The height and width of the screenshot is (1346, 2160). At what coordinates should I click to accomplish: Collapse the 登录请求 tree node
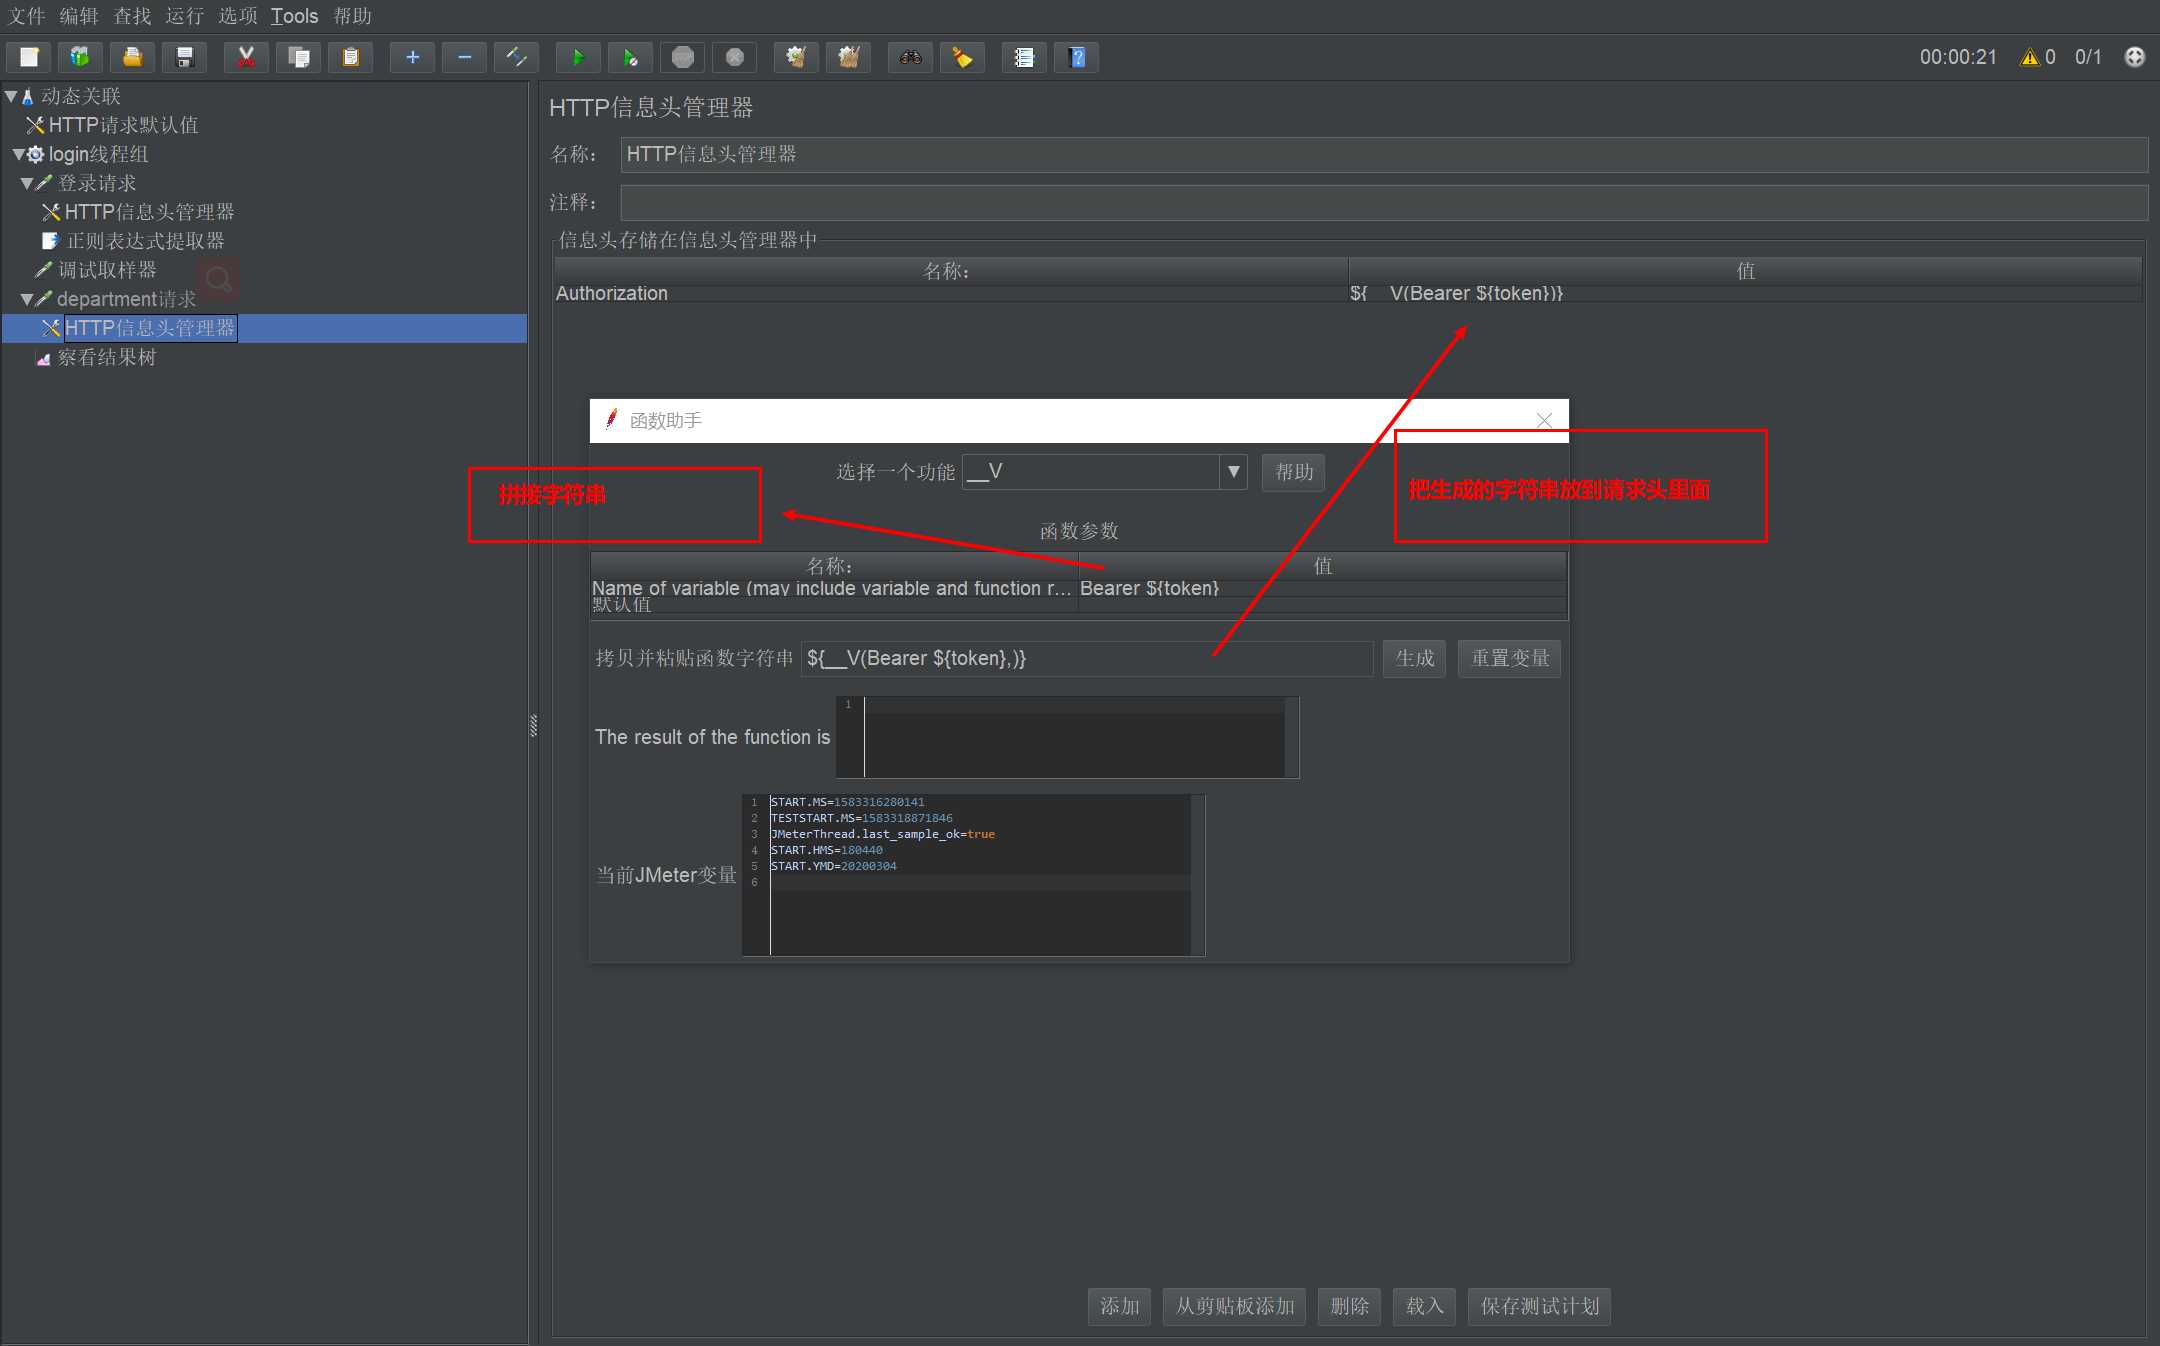[x=27, y=183]
